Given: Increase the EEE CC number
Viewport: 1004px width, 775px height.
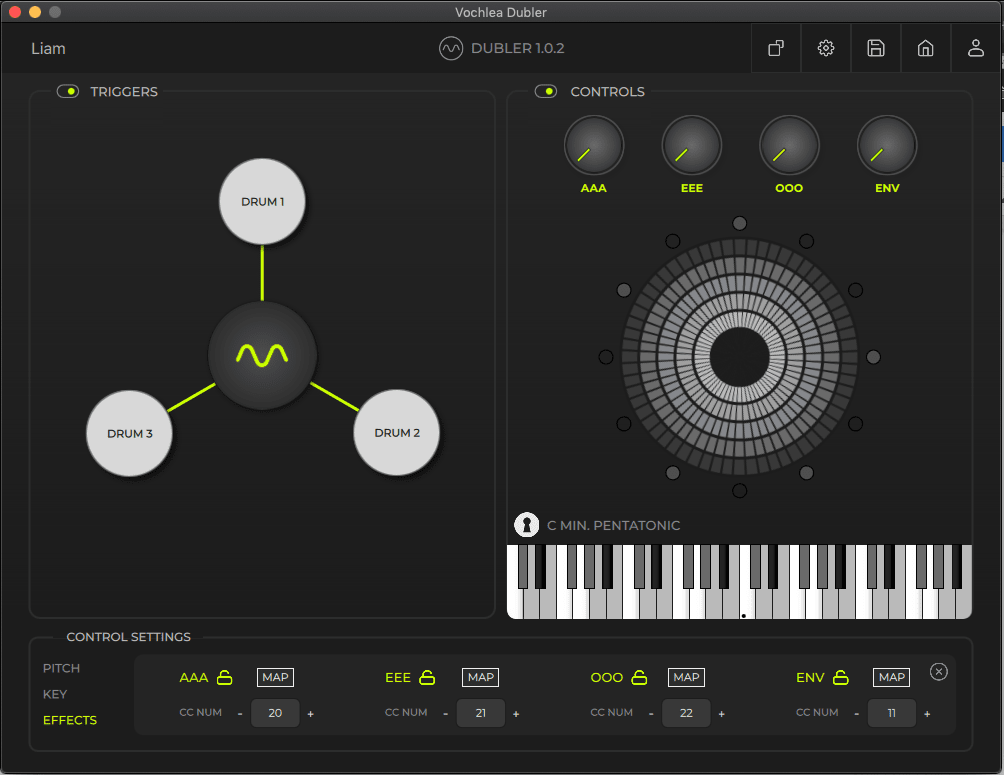Looking at the screenshot, I should coord(516,714).
